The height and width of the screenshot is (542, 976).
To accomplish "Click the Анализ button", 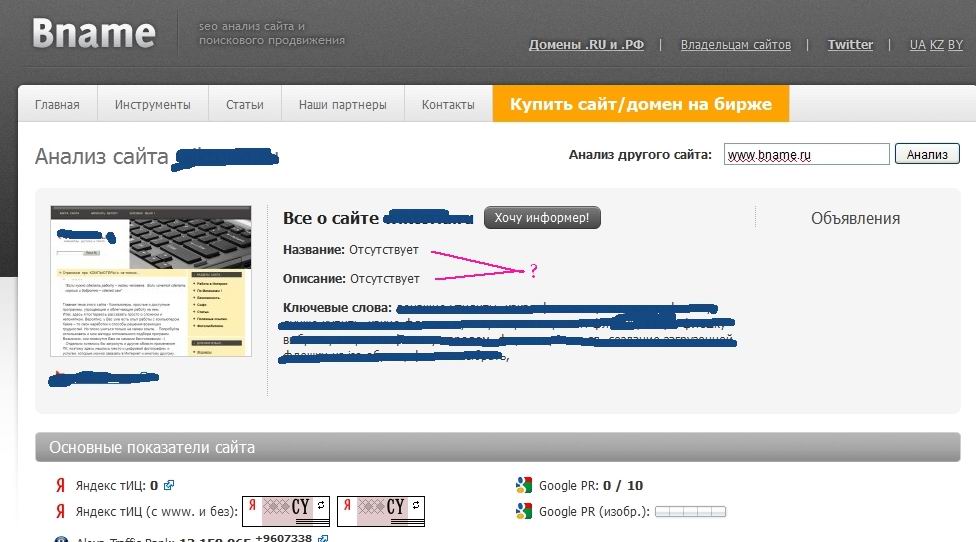I will [927, 154].
